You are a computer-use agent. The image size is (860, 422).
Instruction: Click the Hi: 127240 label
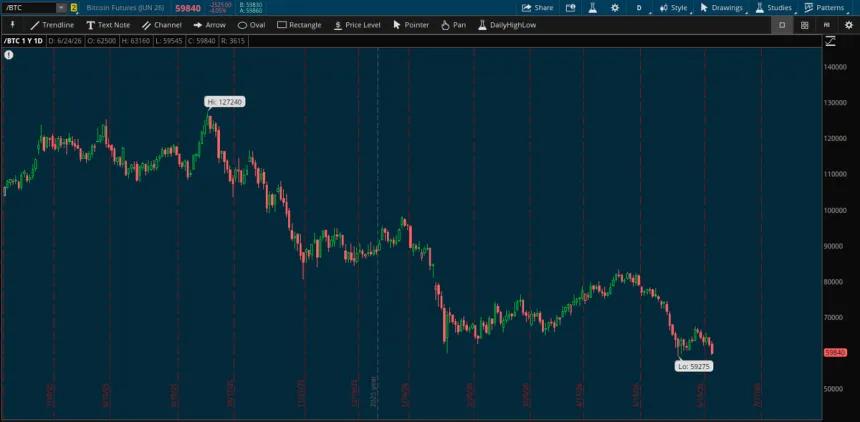click(x=225, y=102)
